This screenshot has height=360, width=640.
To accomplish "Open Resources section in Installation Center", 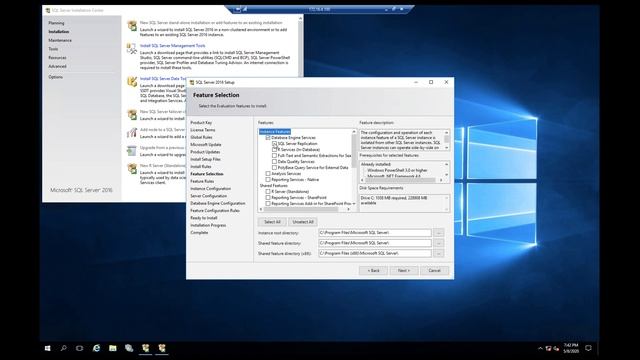I will point(57,58).
